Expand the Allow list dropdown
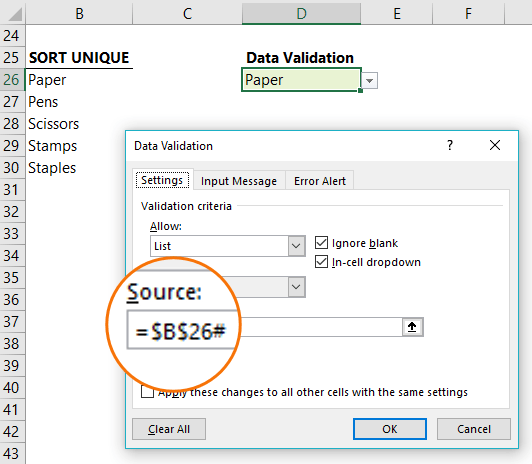This screenshot has height=464, width=532. click(296, 246)
